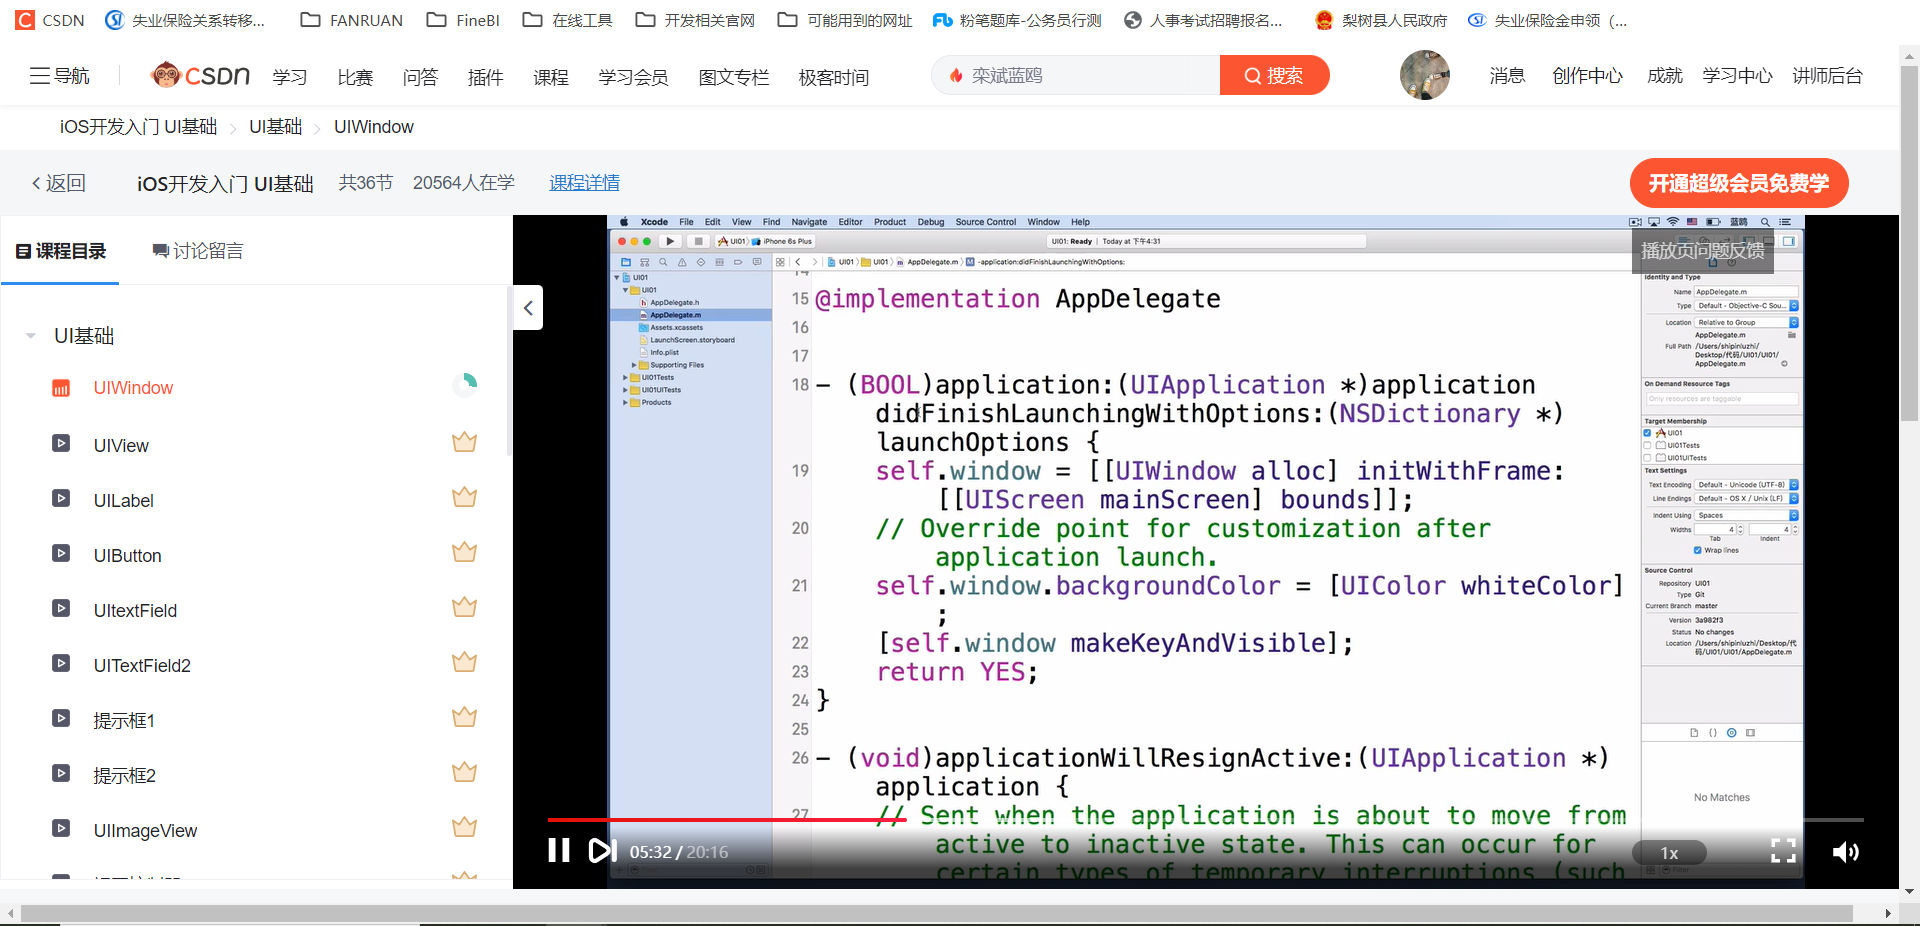
Task: Click 开通超级会员免费学 button
Action: point(1739,183)
